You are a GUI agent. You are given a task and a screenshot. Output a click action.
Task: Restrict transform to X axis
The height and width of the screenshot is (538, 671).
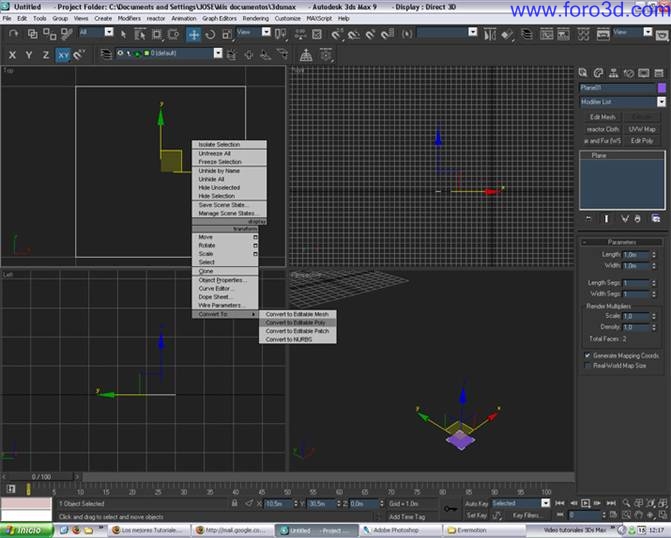pos(12,55)
